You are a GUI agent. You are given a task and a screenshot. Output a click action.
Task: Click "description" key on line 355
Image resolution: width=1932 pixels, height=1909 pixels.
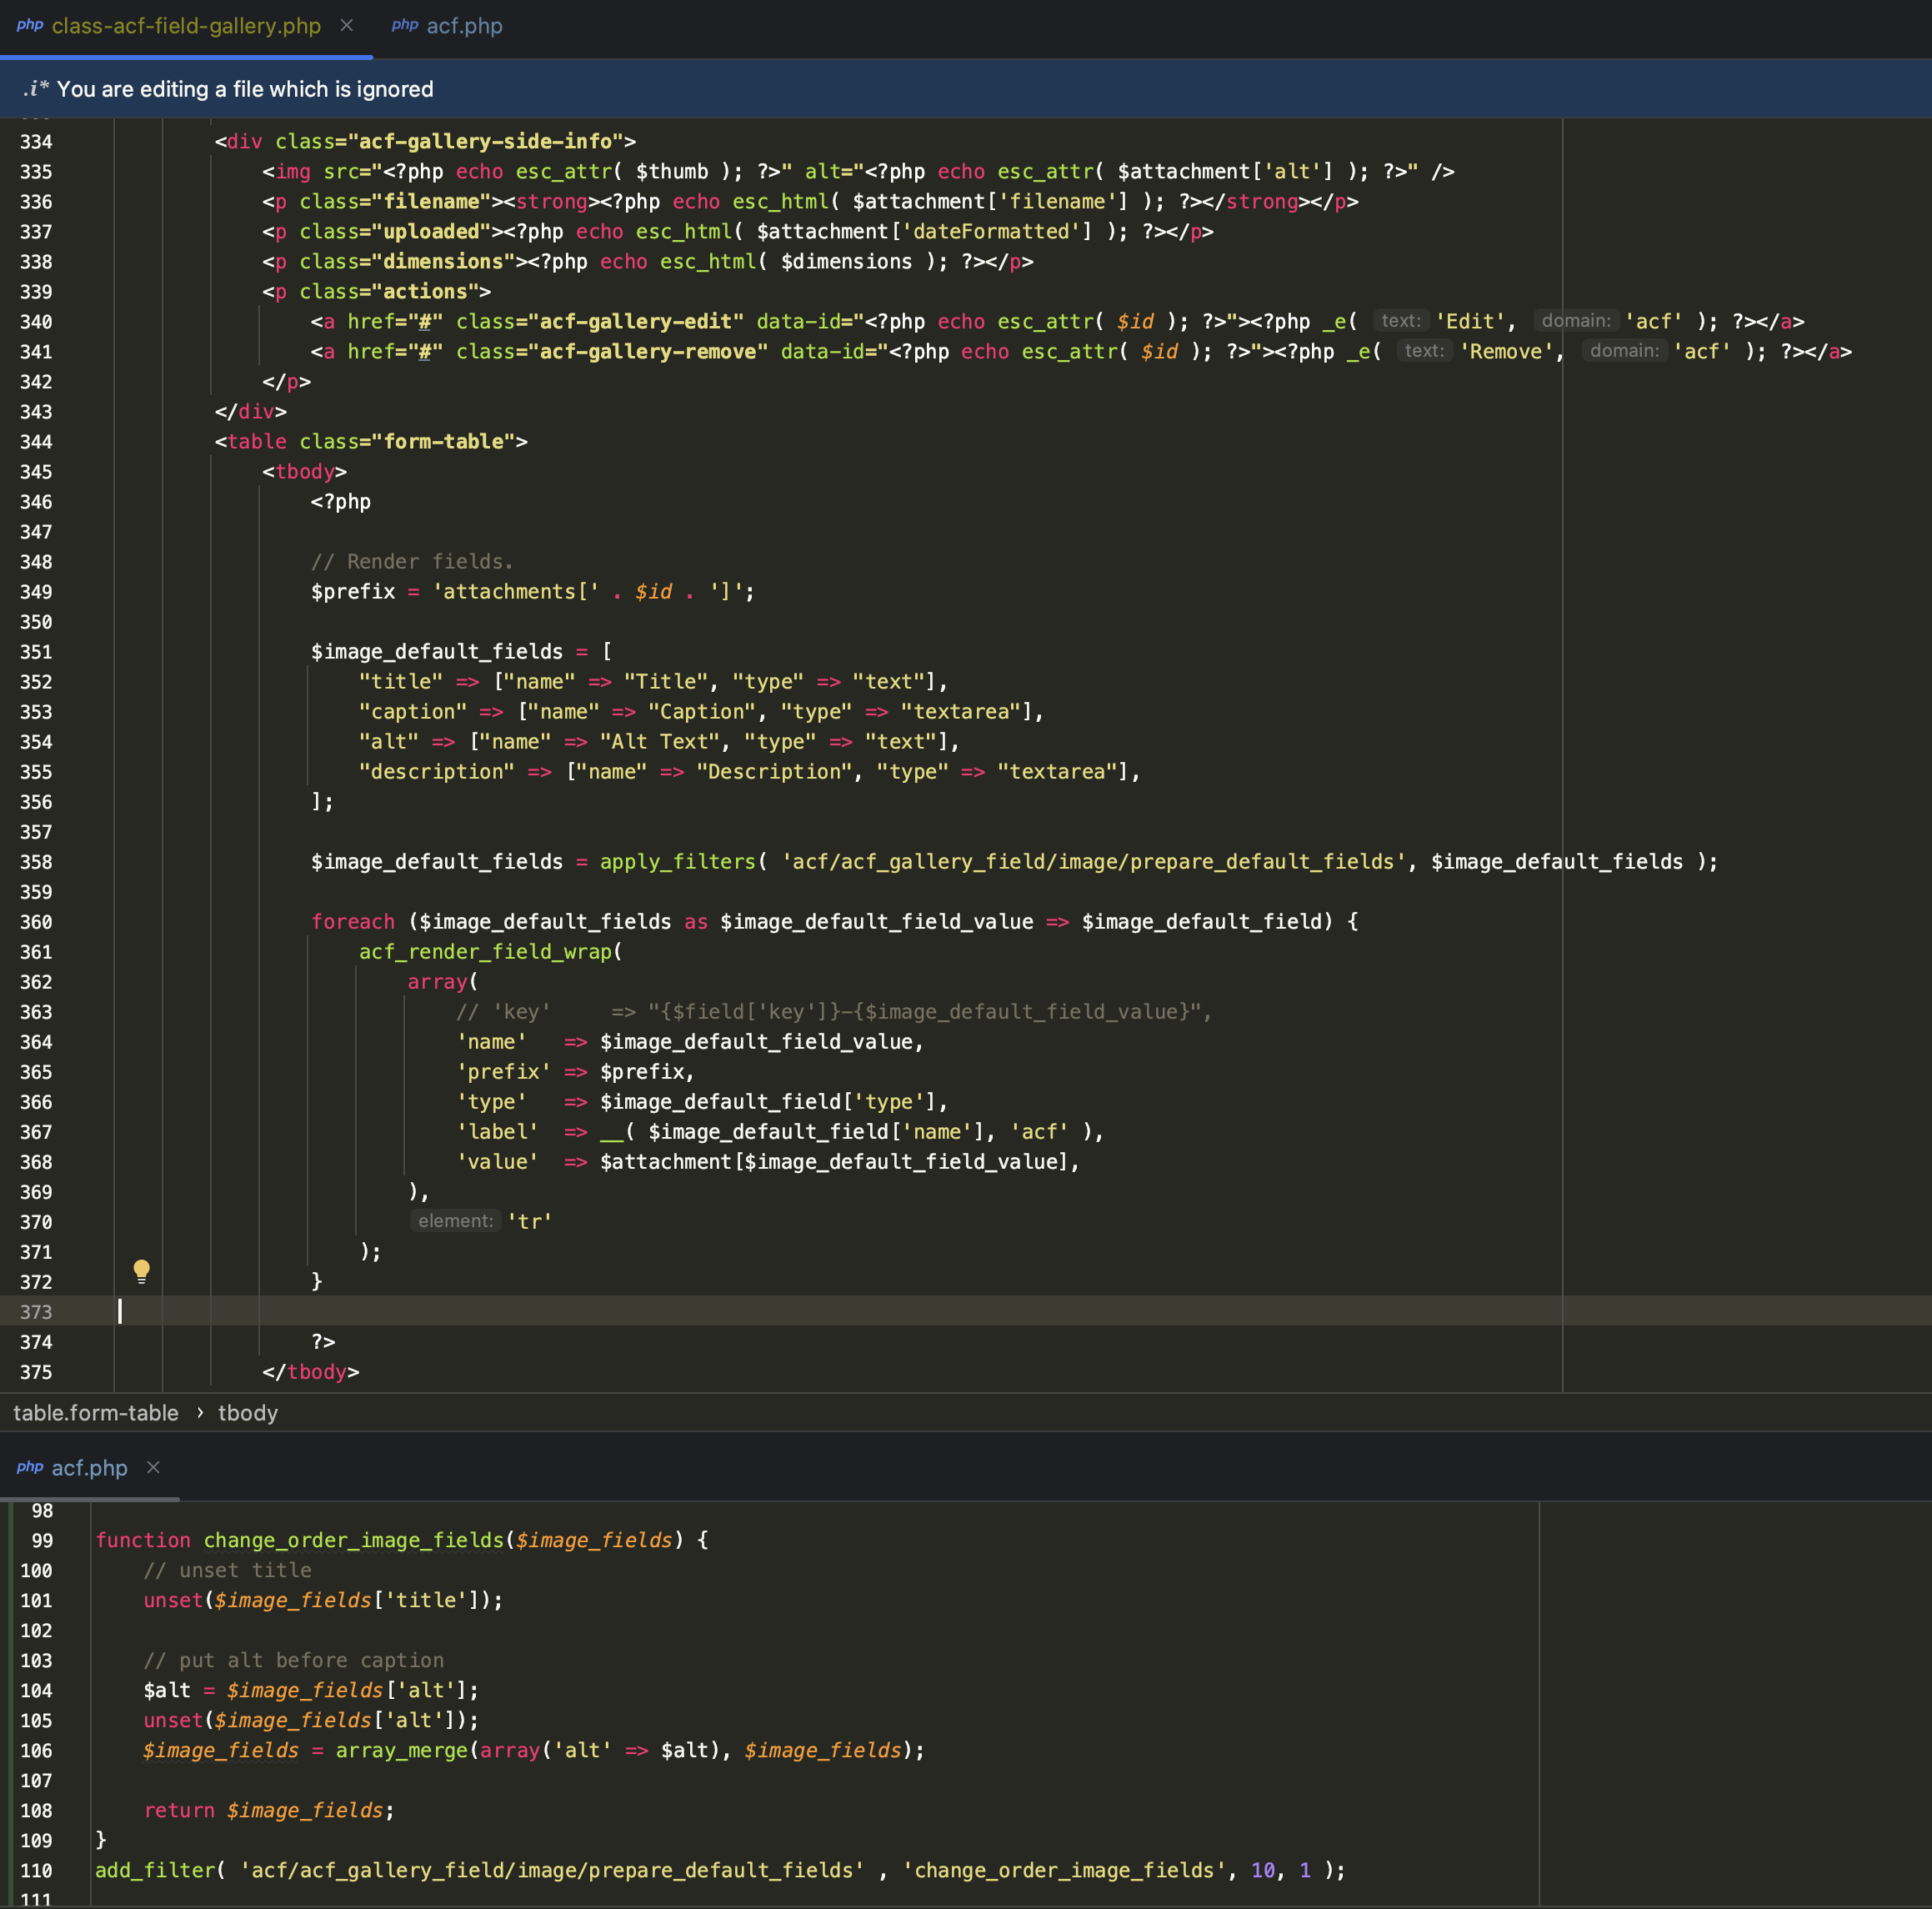click(437, 772)
